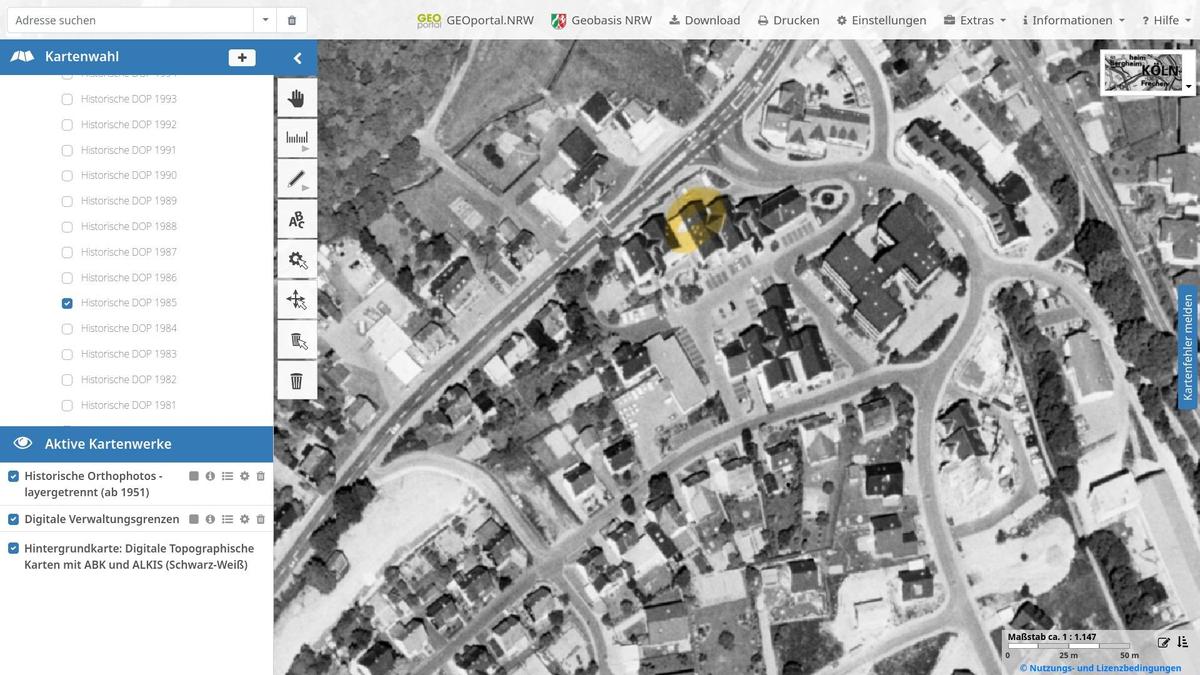1200x675 pixels.
Task: Check Historische DOP 1984
Action: point(67,329)
